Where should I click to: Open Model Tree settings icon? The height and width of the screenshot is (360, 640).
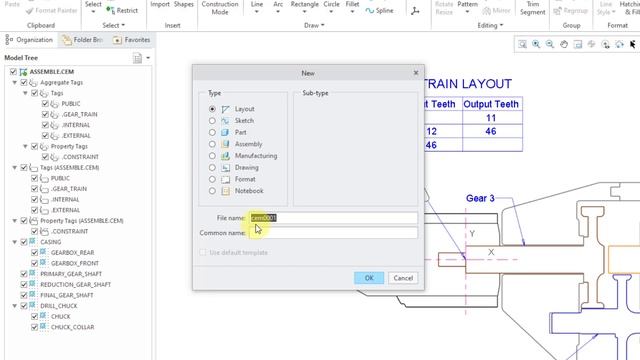pyautogui.click(x=138, y=58)
